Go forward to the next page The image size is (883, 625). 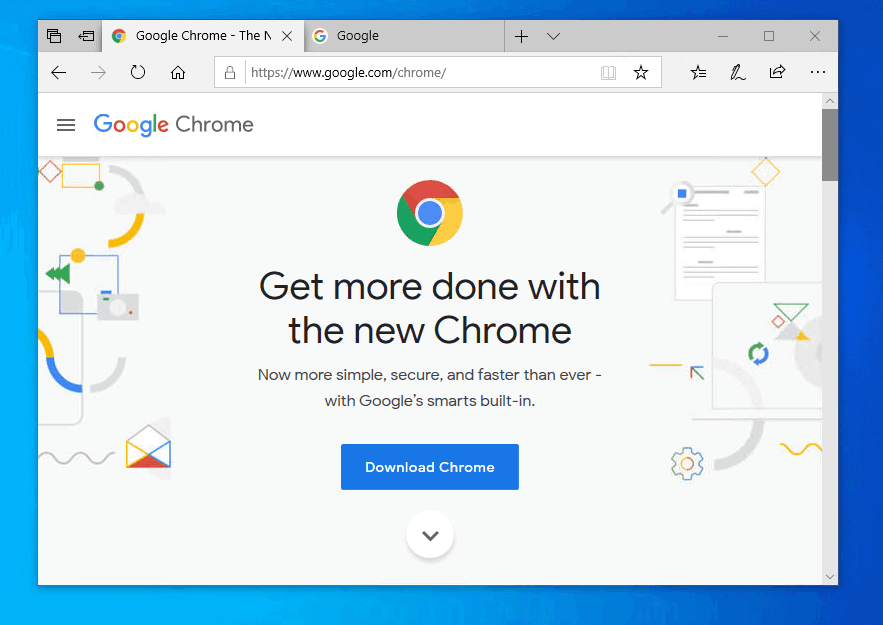[x=99, y=73]
